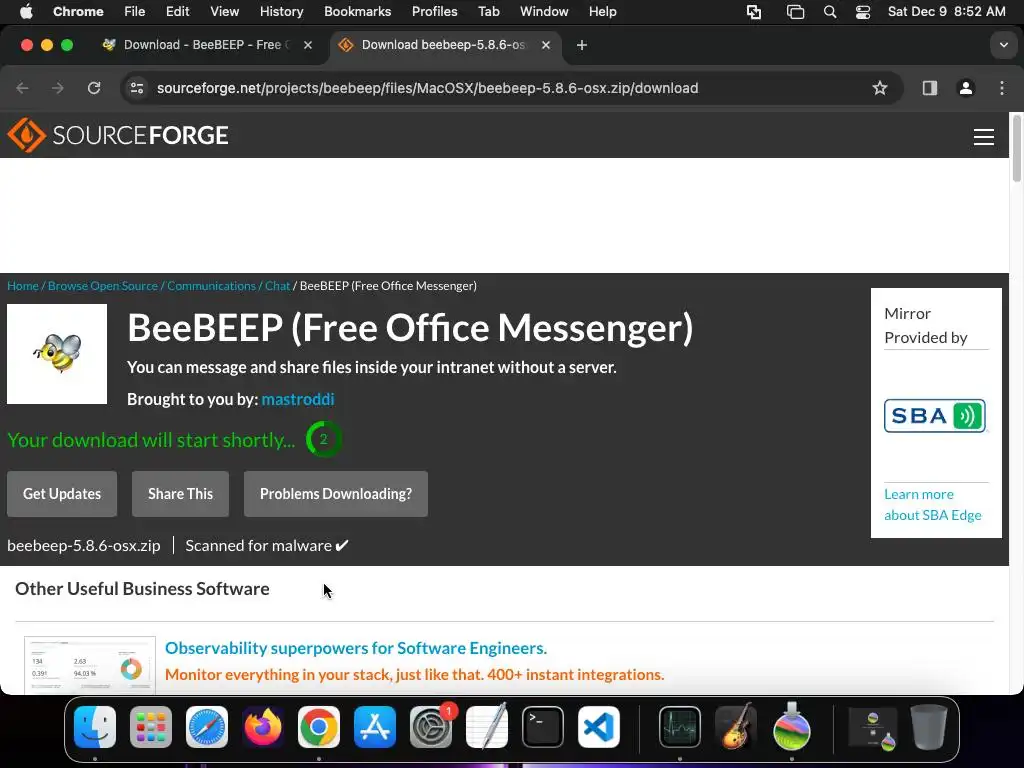Close the Download - BeeBEEP tab

point(308,45)
